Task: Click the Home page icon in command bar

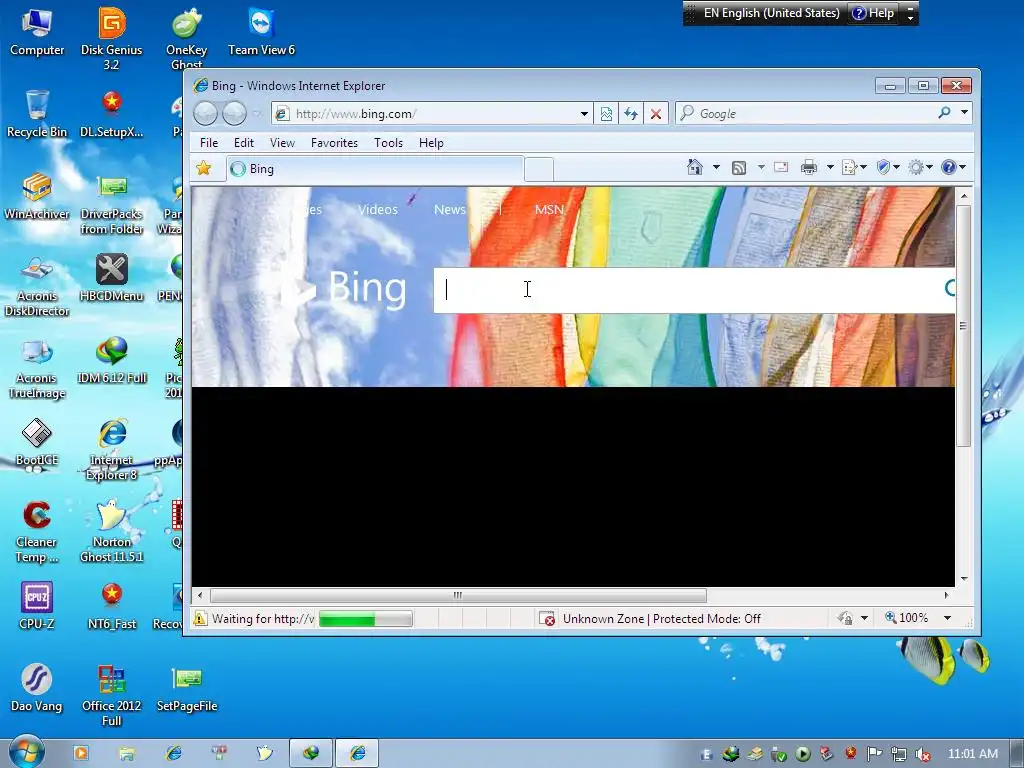Action: (x=695, y=168)
